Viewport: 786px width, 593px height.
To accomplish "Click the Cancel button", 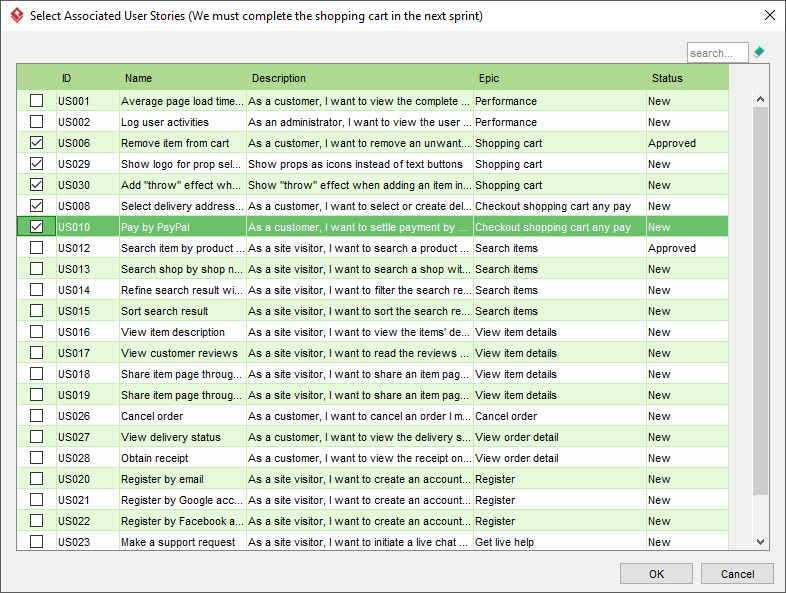I will 737,573.
